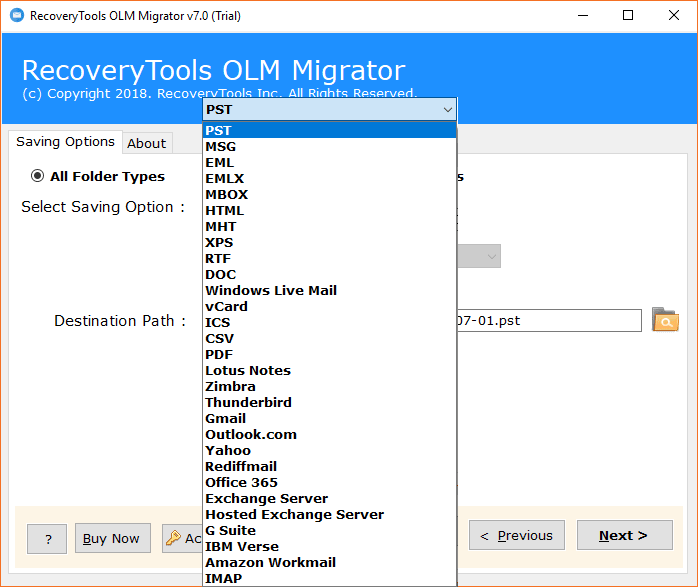Select MHT list entry

329,227
